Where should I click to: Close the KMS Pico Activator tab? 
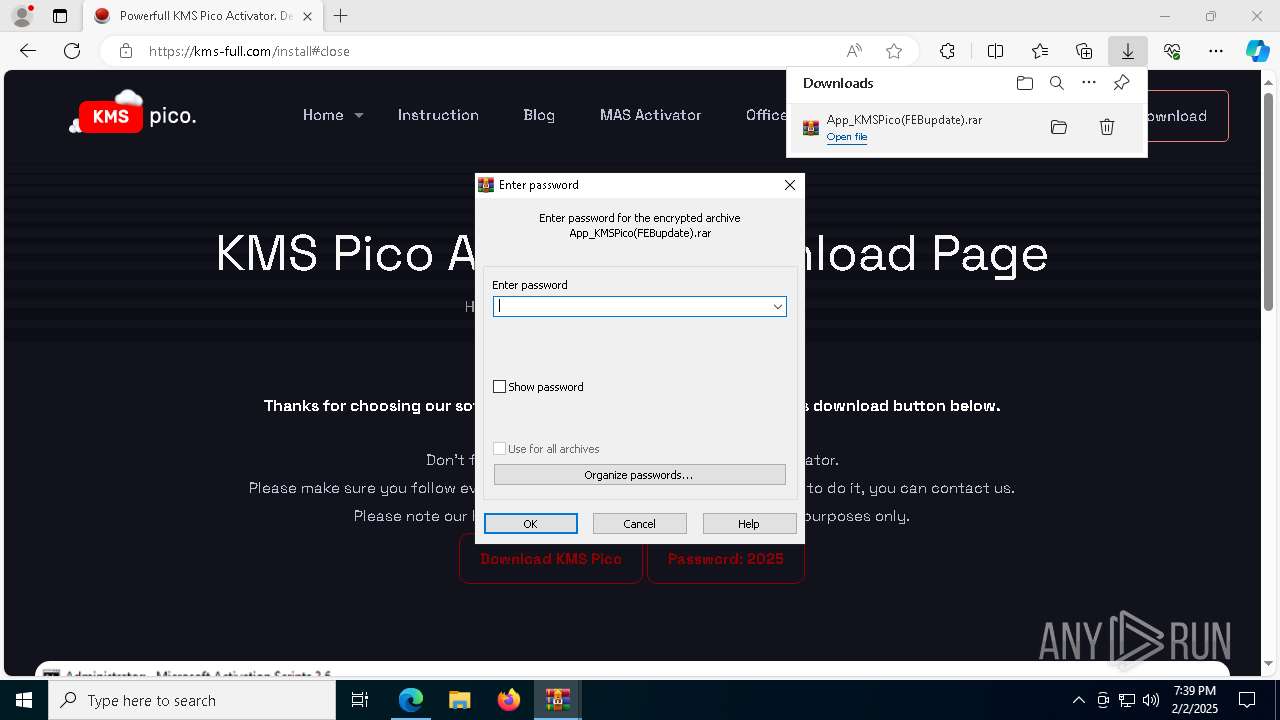(x=307, y=16)
